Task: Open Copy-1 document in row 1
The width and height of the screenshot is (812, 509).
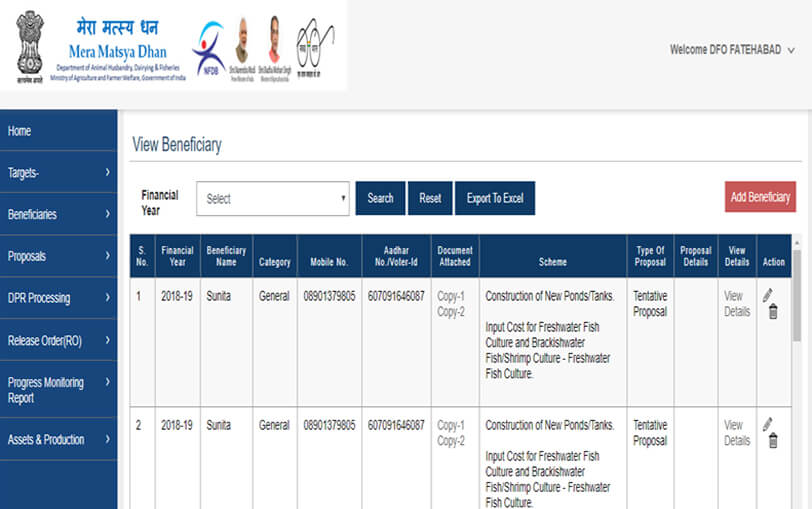Action: pyautogui.click(x=451, y=296)
